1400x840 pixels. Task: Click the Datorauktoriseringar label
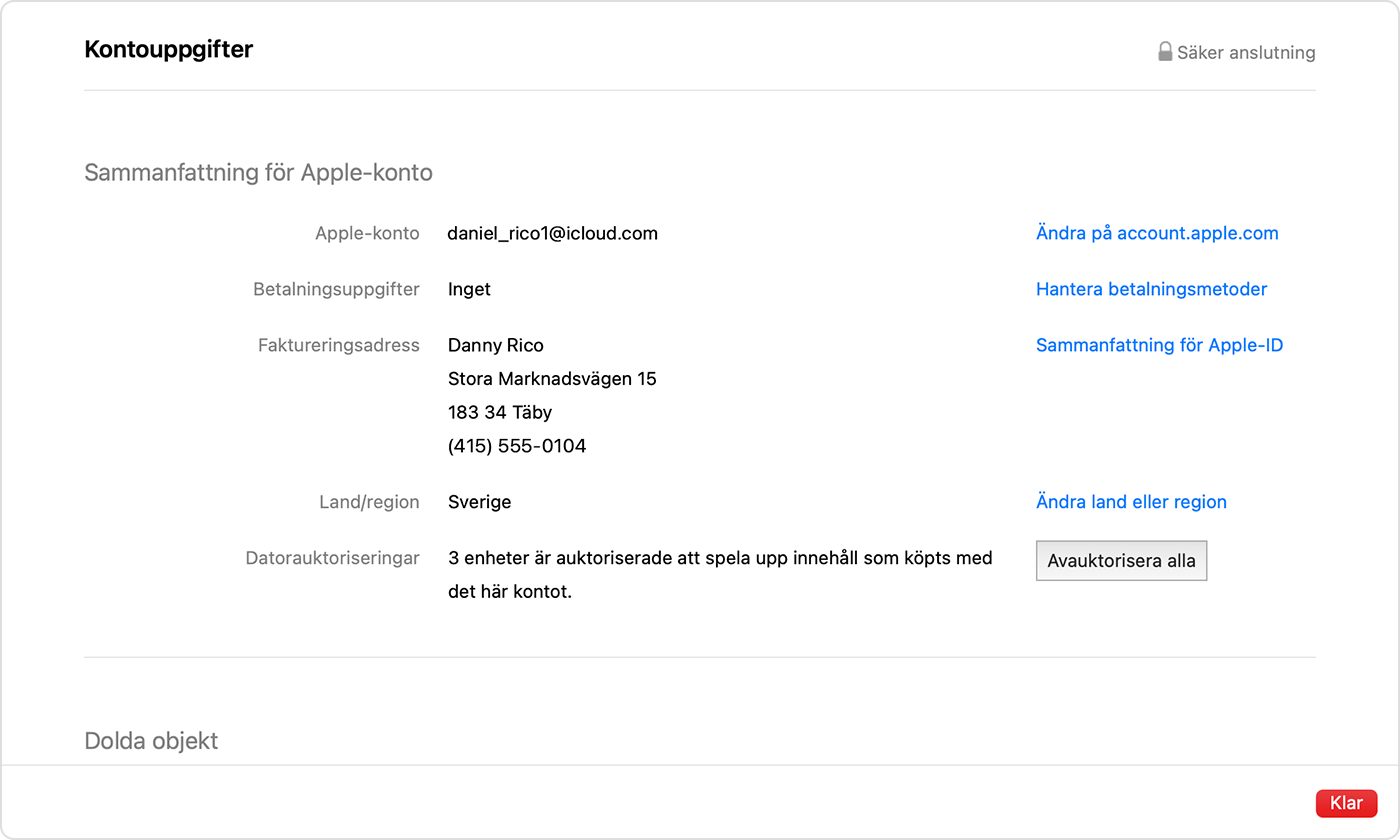click(x=333, y=558)
